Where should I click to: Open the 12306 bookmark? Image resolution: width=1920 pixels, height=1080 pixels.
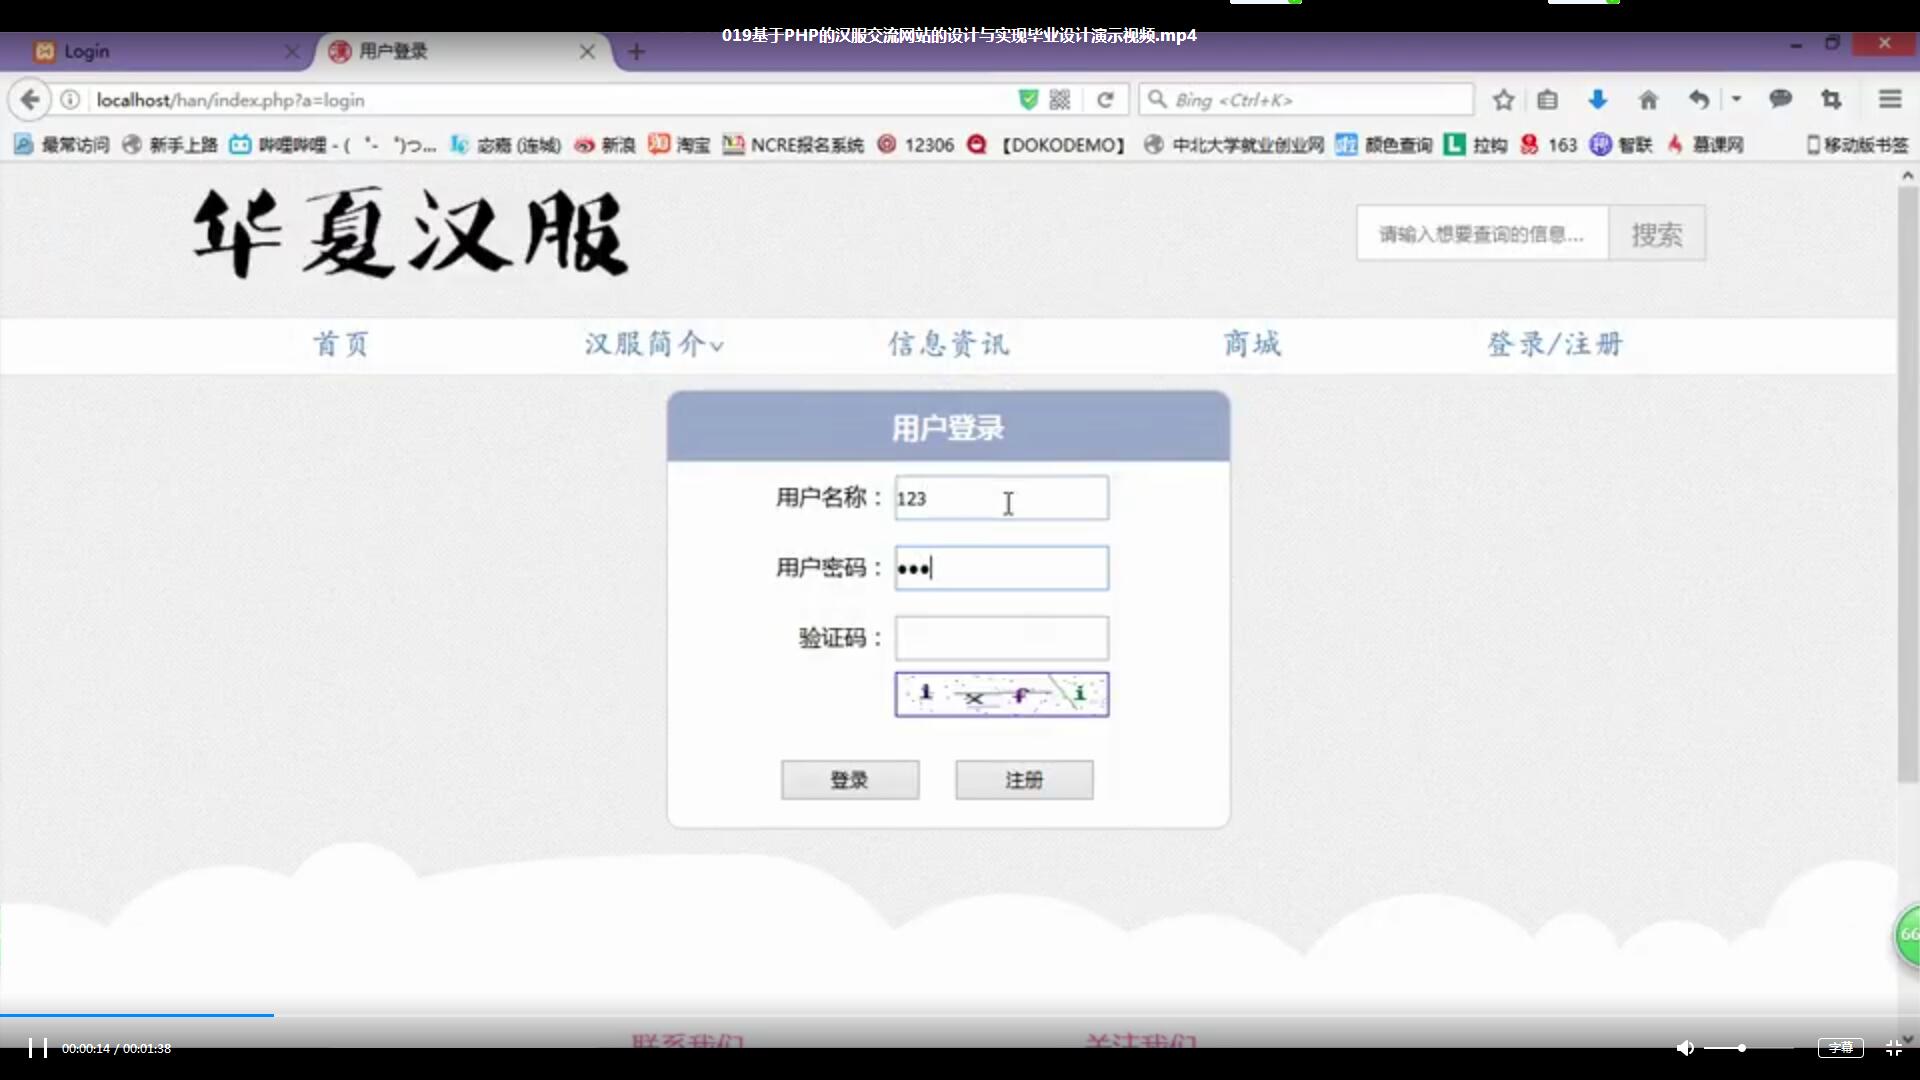(x=916, y=145)
